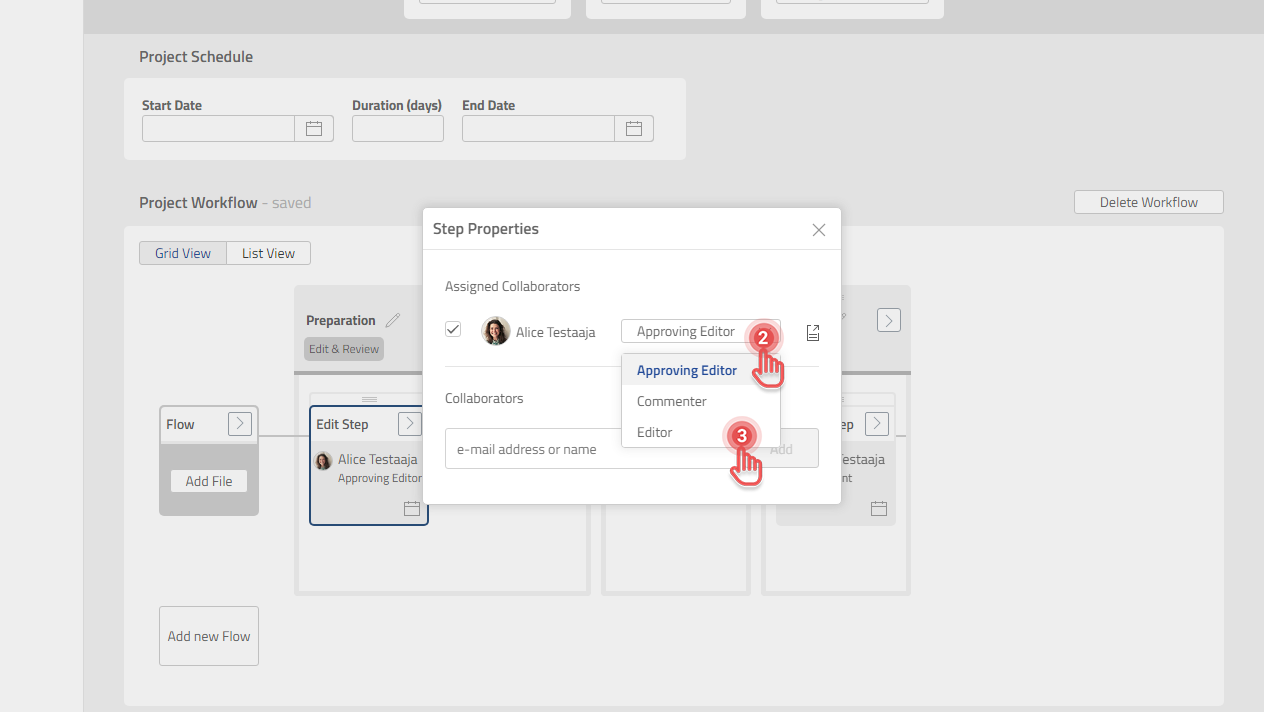Expand the Flow card with its chevron
Image resolution: width=1264 pixels, height=712 pixels.
[239, 423]
